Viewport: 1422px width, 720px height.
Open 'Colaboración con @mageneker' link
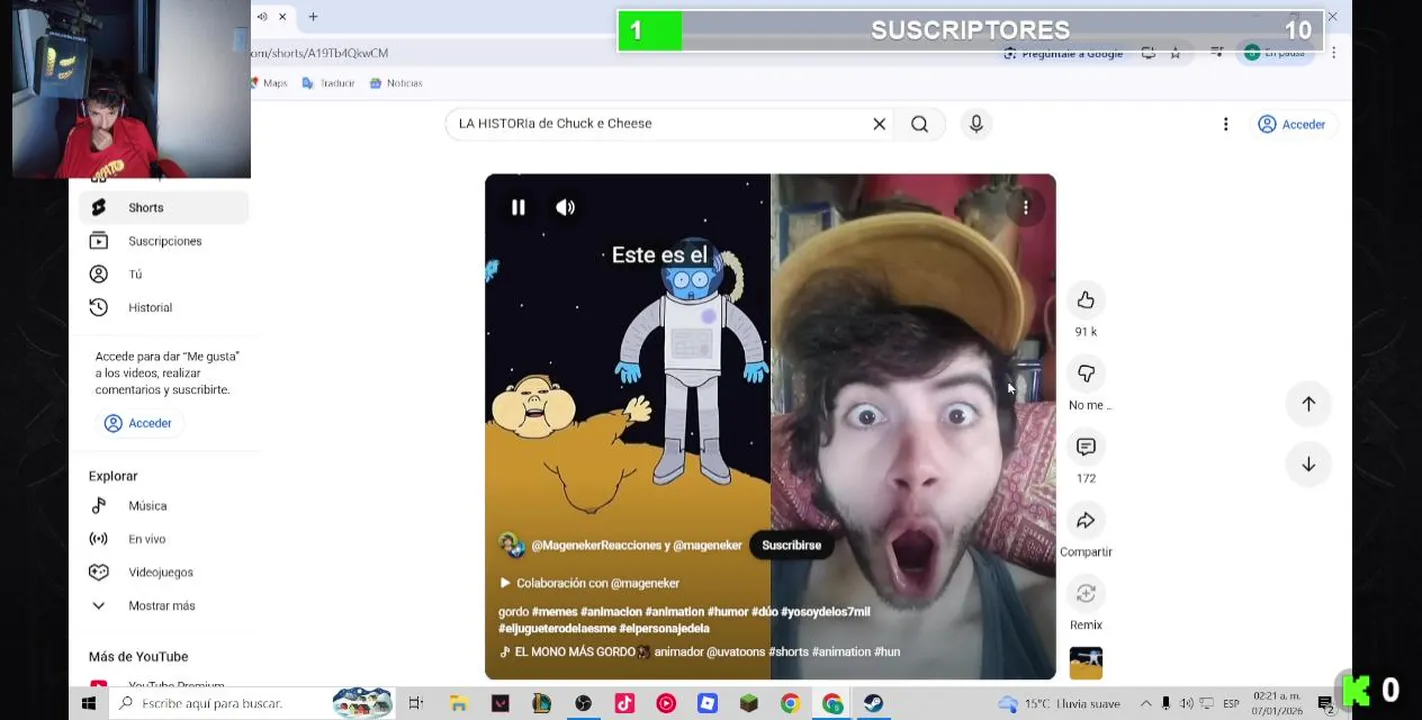pos(590,583)
